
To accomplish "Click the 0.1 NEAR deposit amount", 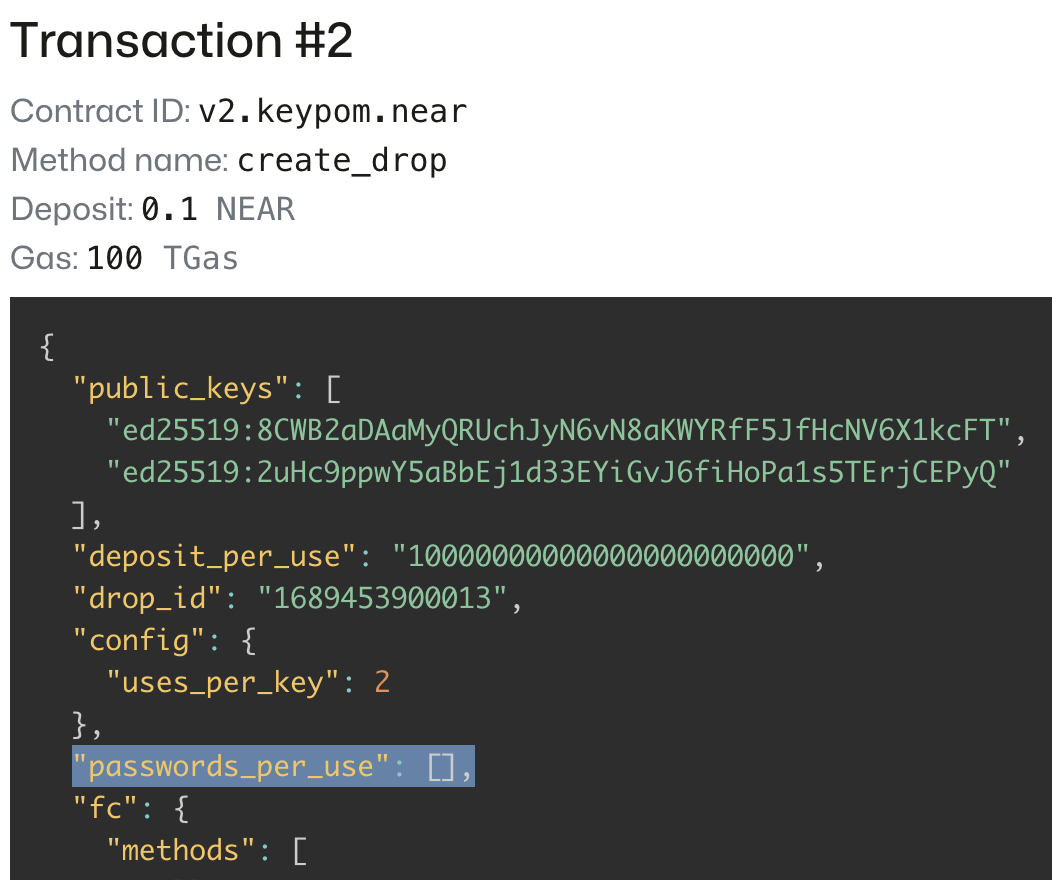I will pos(218,209).
